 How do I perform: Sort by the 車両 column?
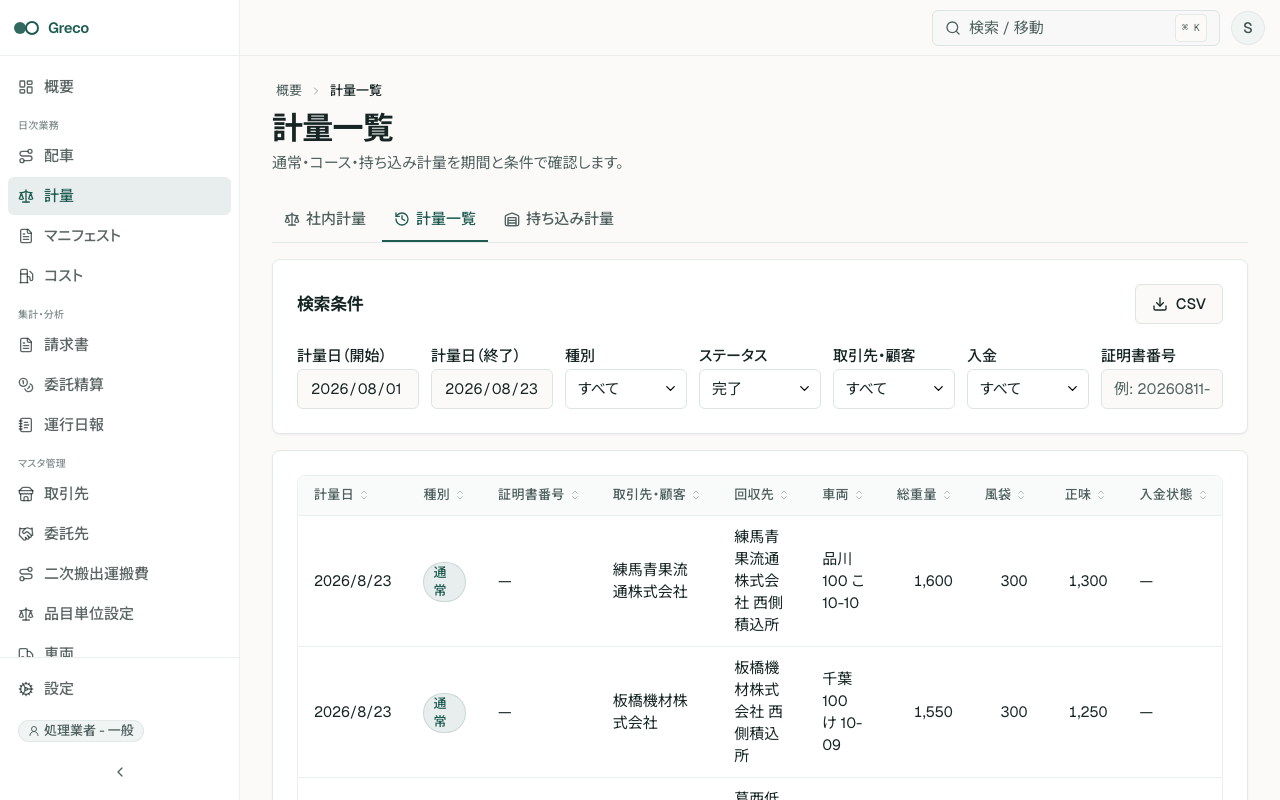click(843, 495)
